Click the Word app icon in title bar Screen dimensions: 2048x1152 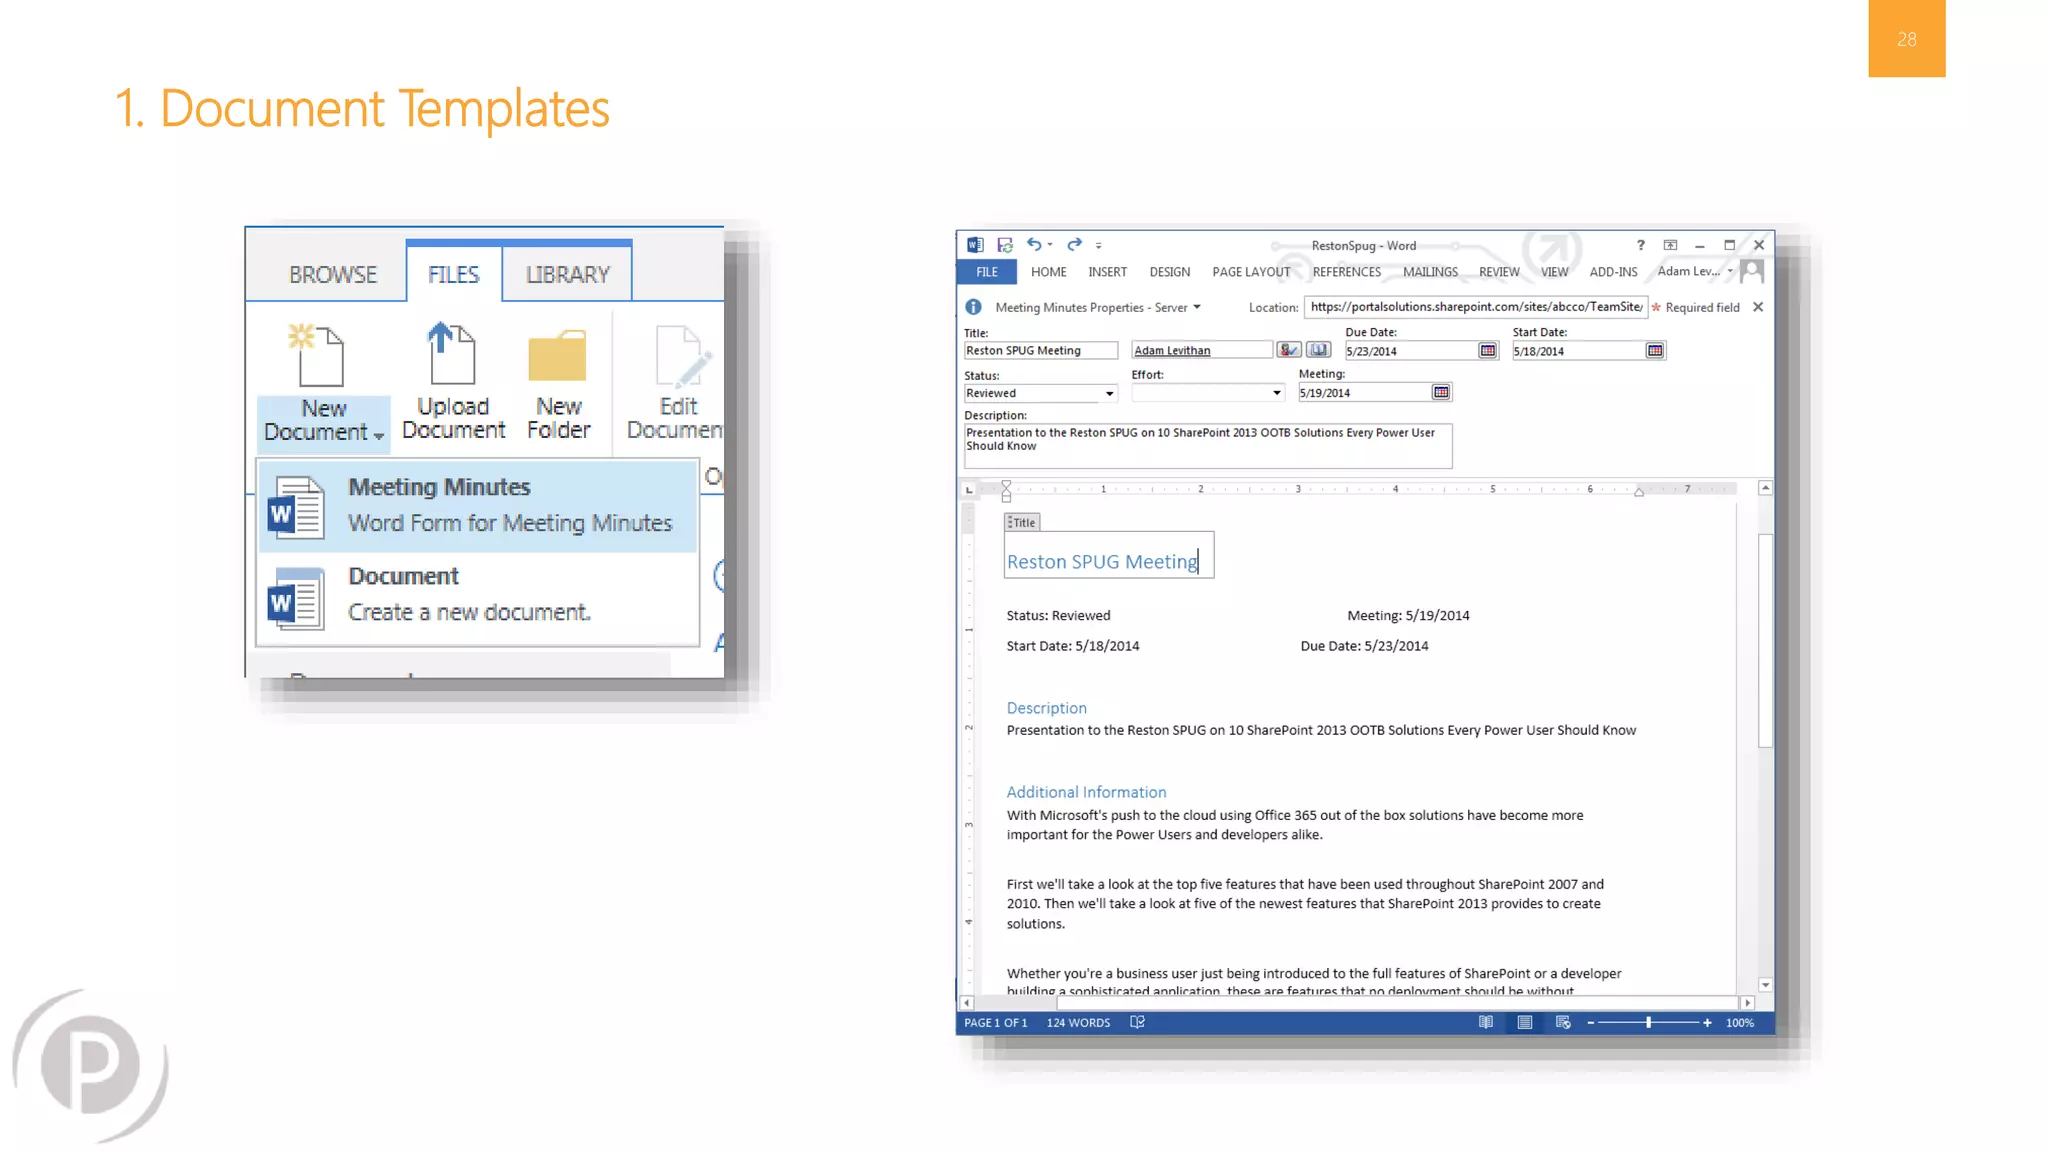(975, 245)
